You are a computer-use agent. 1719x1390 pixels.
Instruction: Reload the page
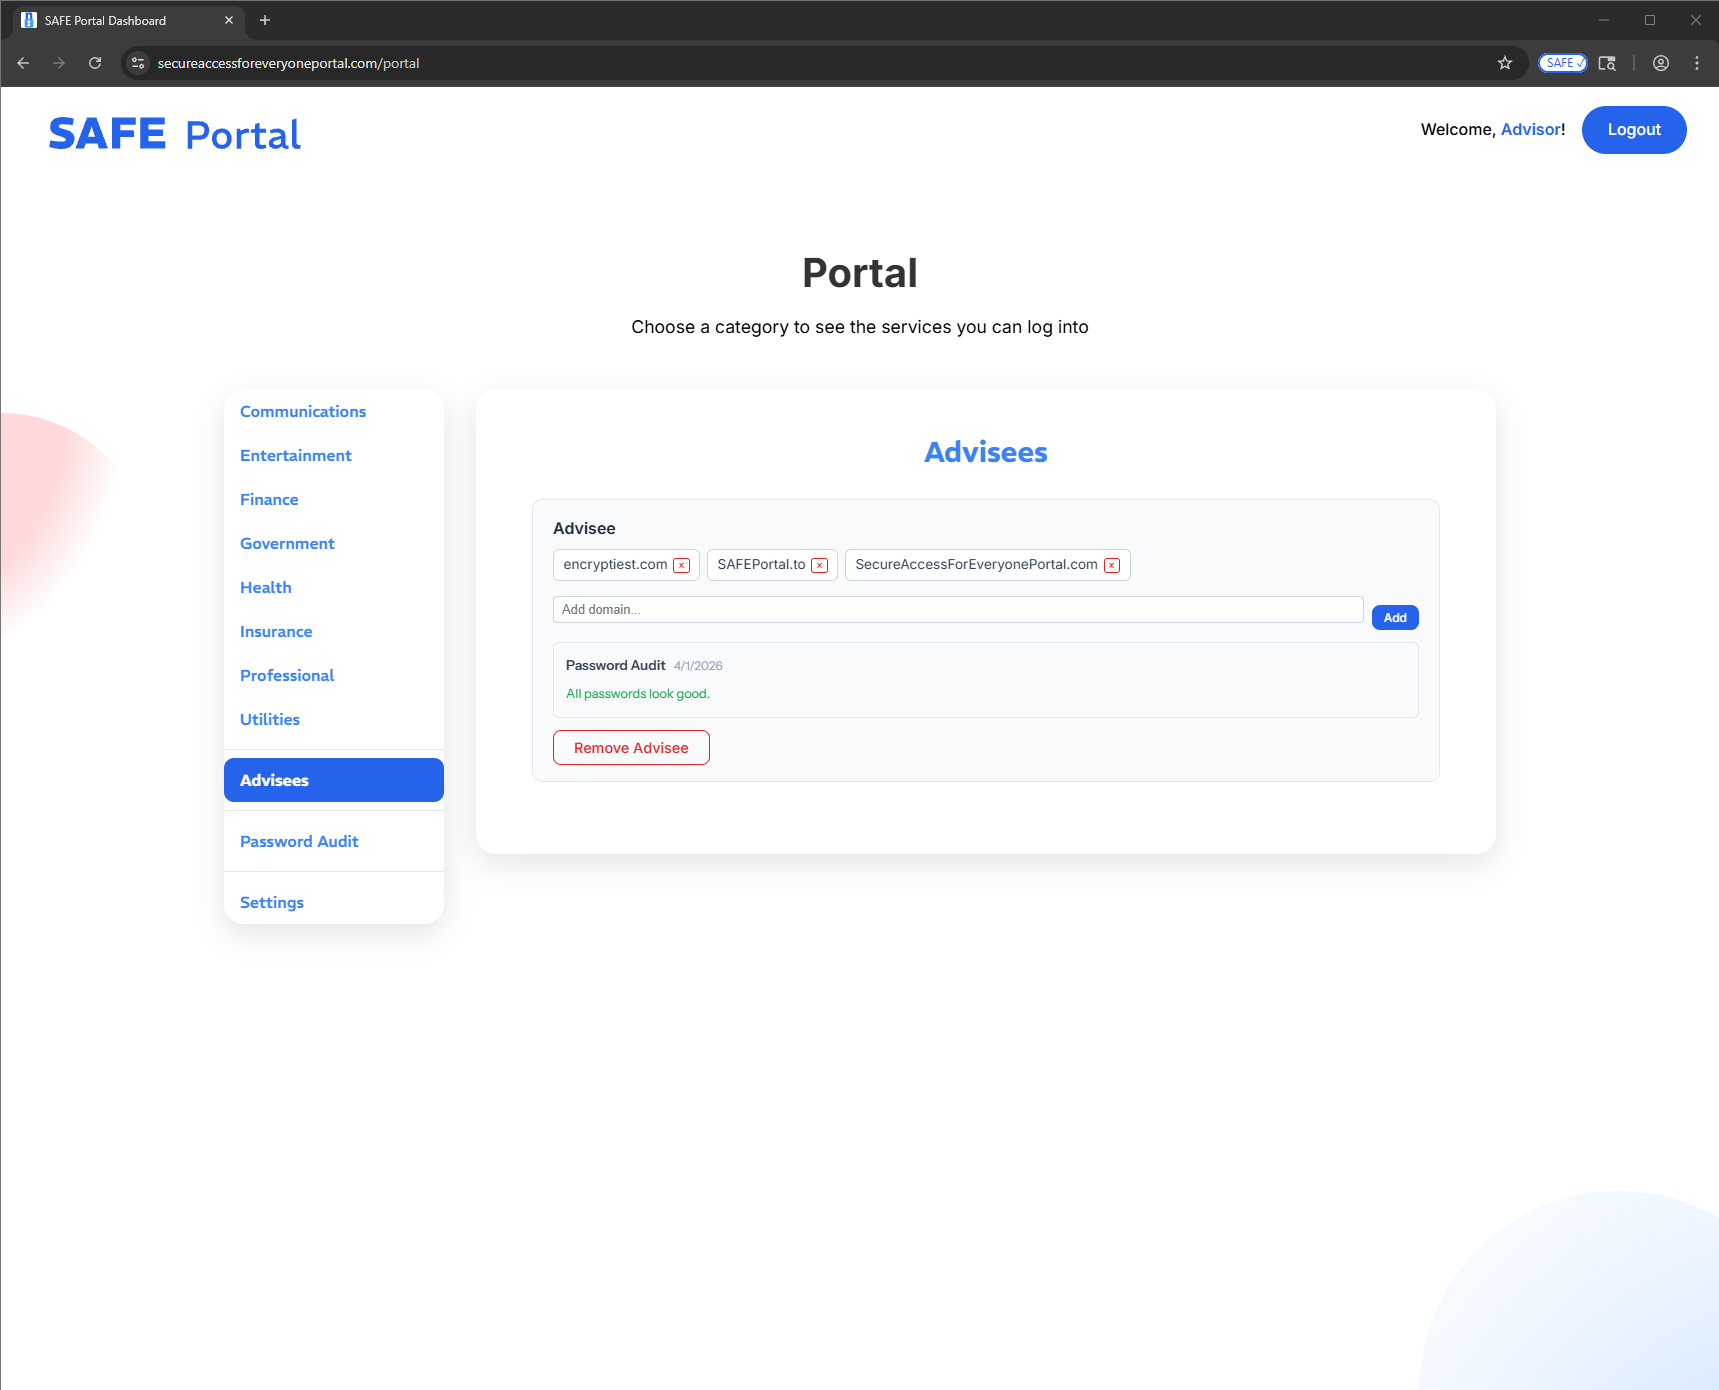(x=95, y=63)
